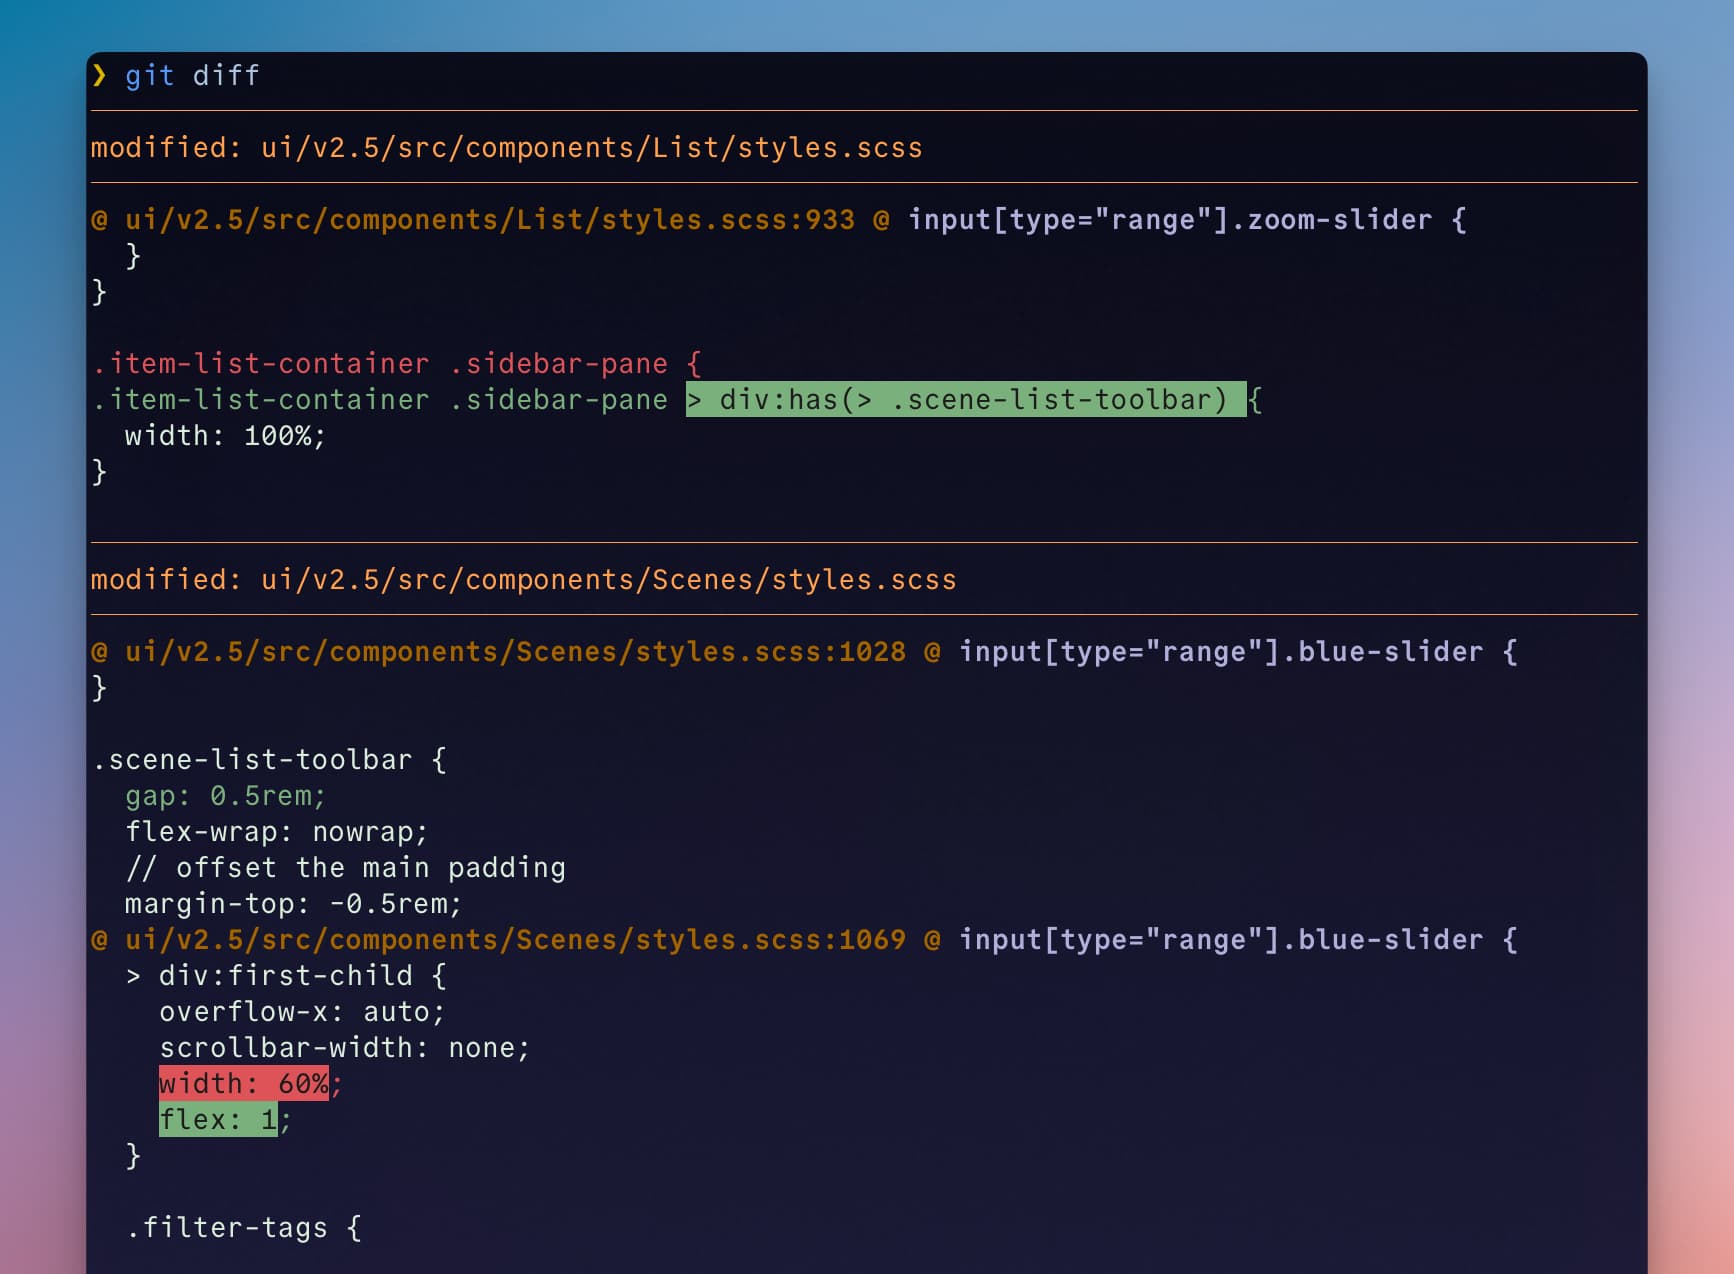Click the '.scene-list-toolbar {' selector line

pyautogui.click(x=269, y=760)
